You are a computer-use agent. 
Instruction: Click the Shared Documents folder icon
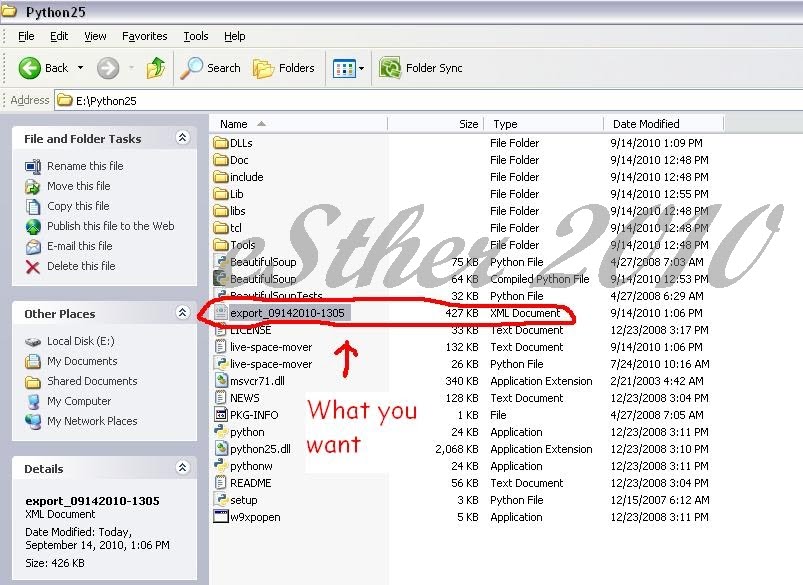pos(33,382)
